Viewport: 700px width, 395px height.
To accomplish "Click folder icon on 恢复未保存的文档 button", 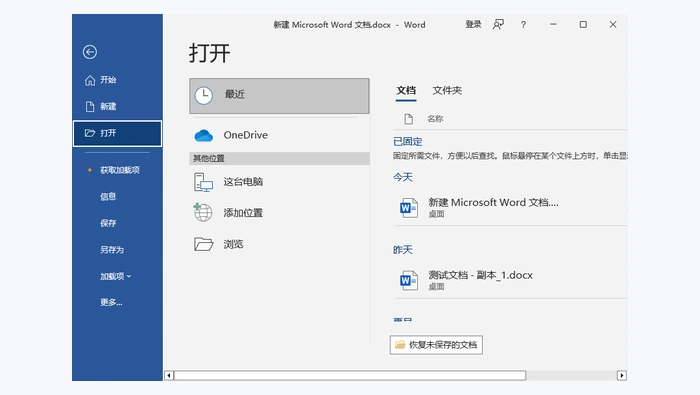I will (400, 345).
